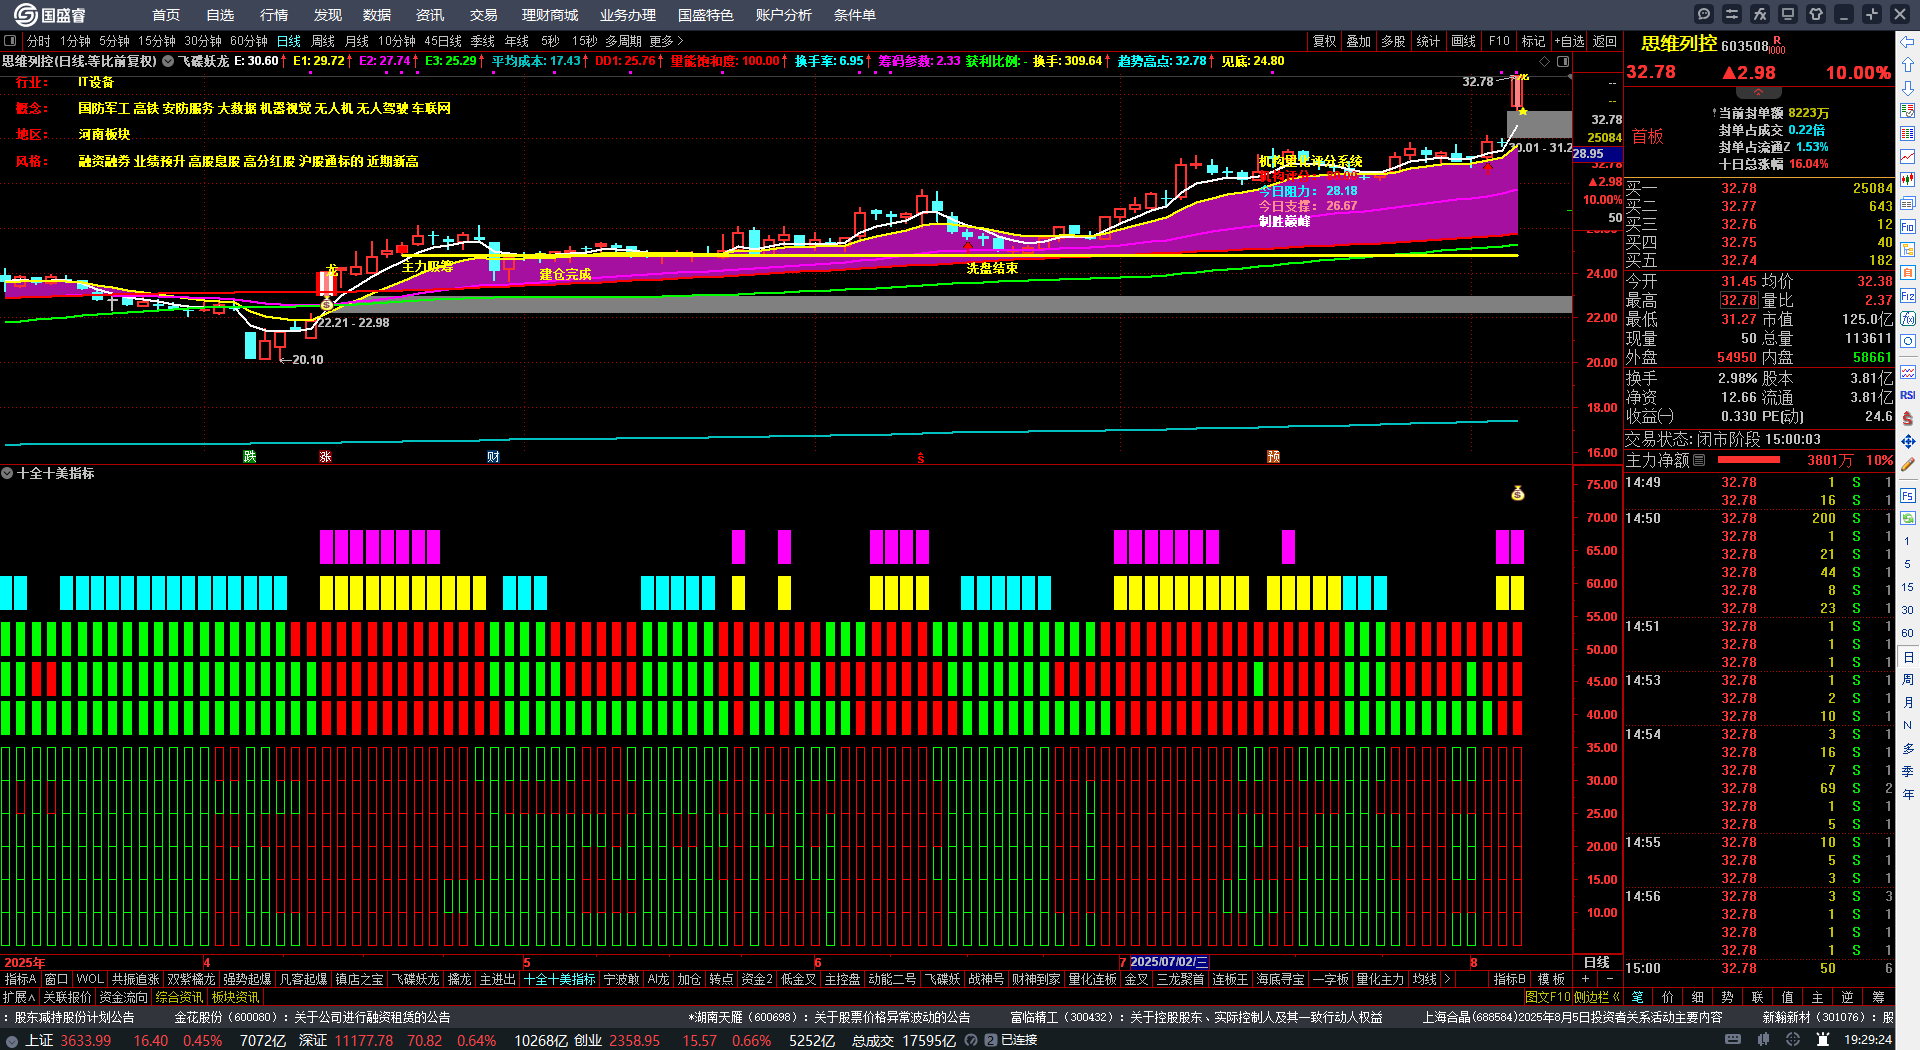The height and width of the screenshot is (1050, 1920).
Task: Click the 复权 button
Action: tap(1325, 41)
